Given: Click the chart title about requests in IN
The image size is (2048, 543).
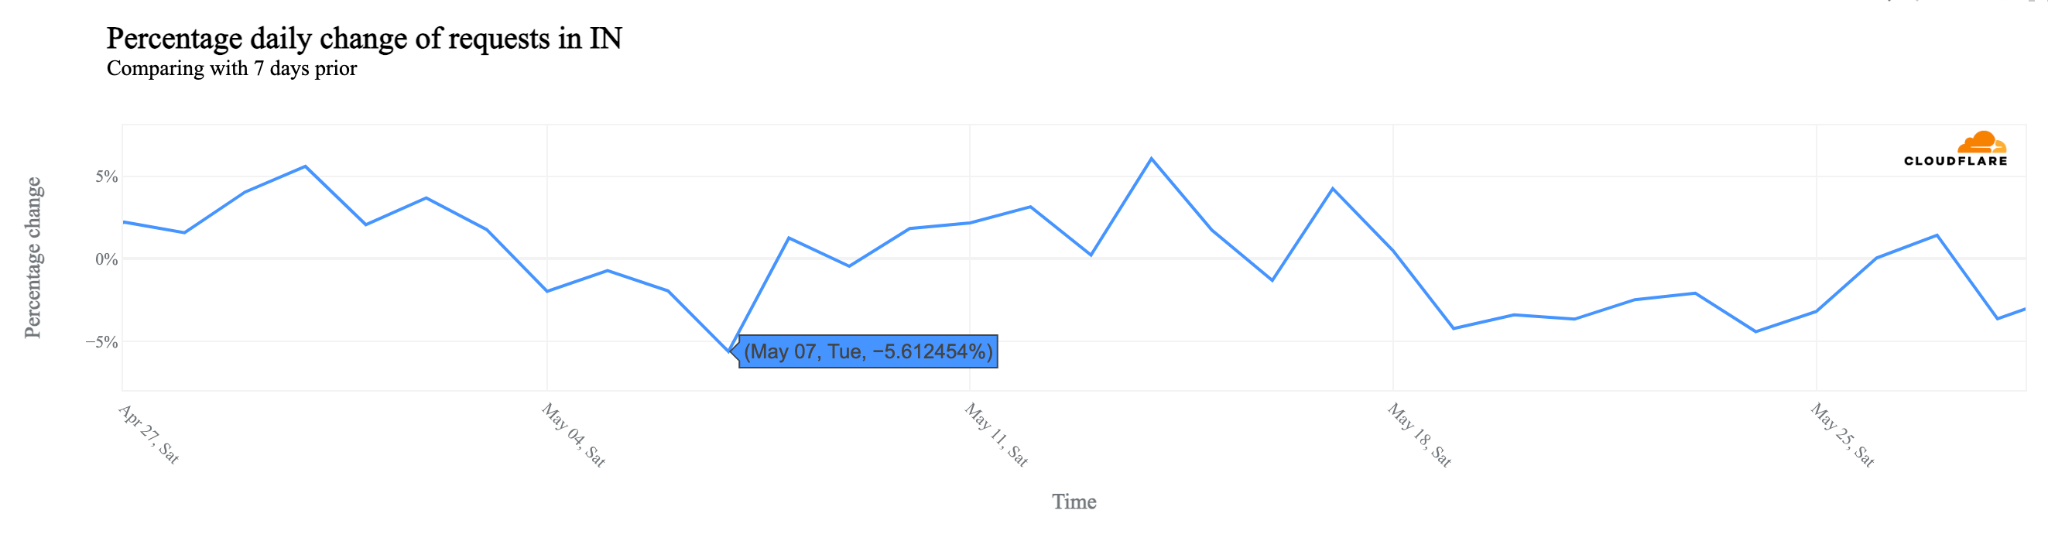Looking at the screenshot, I should click(x=364, y=38).
